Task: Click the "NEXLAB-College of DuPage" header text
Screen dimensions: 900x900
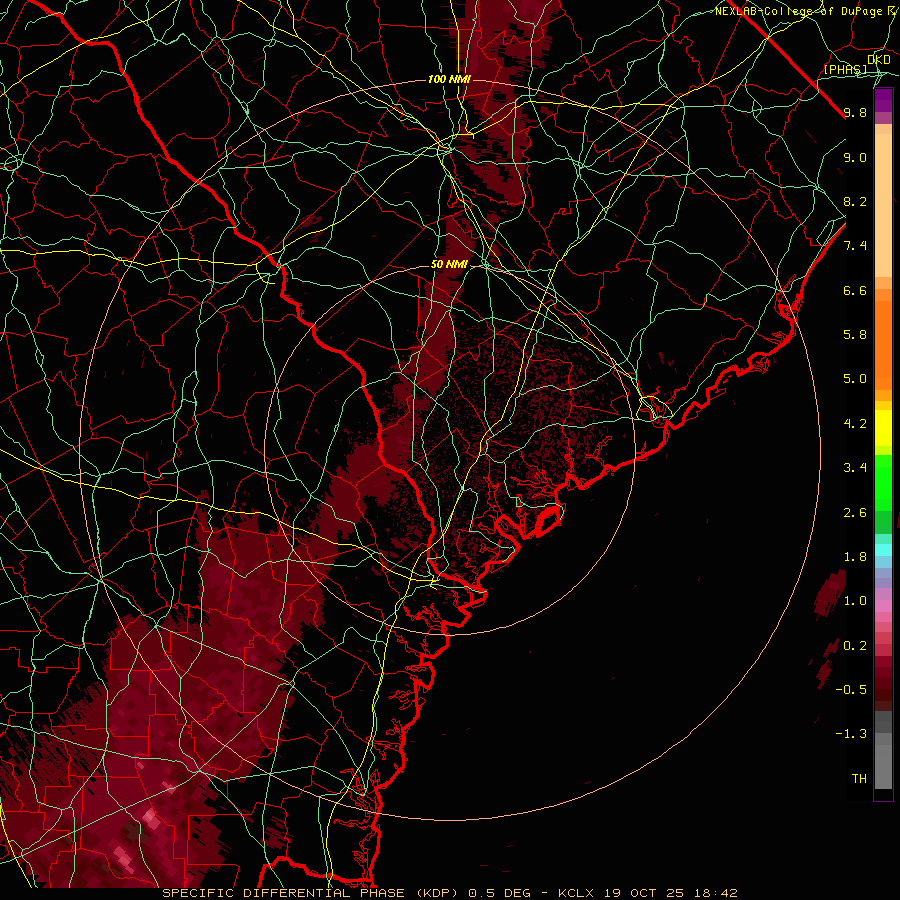Action: [798, 11]
